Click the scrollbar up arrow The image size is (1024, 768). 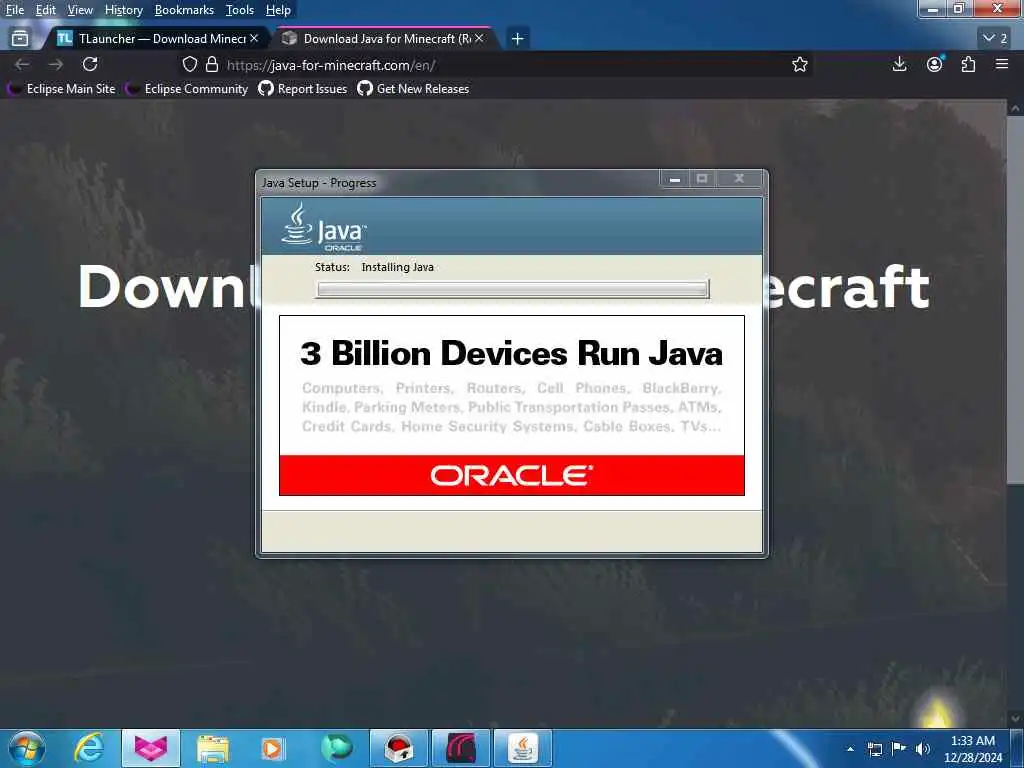[1015, 108]
